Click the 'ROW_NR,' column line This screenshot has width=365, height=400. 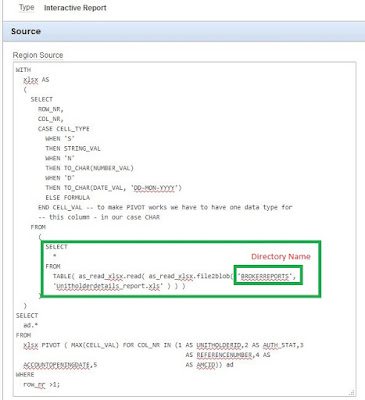[x=51, y=109]
